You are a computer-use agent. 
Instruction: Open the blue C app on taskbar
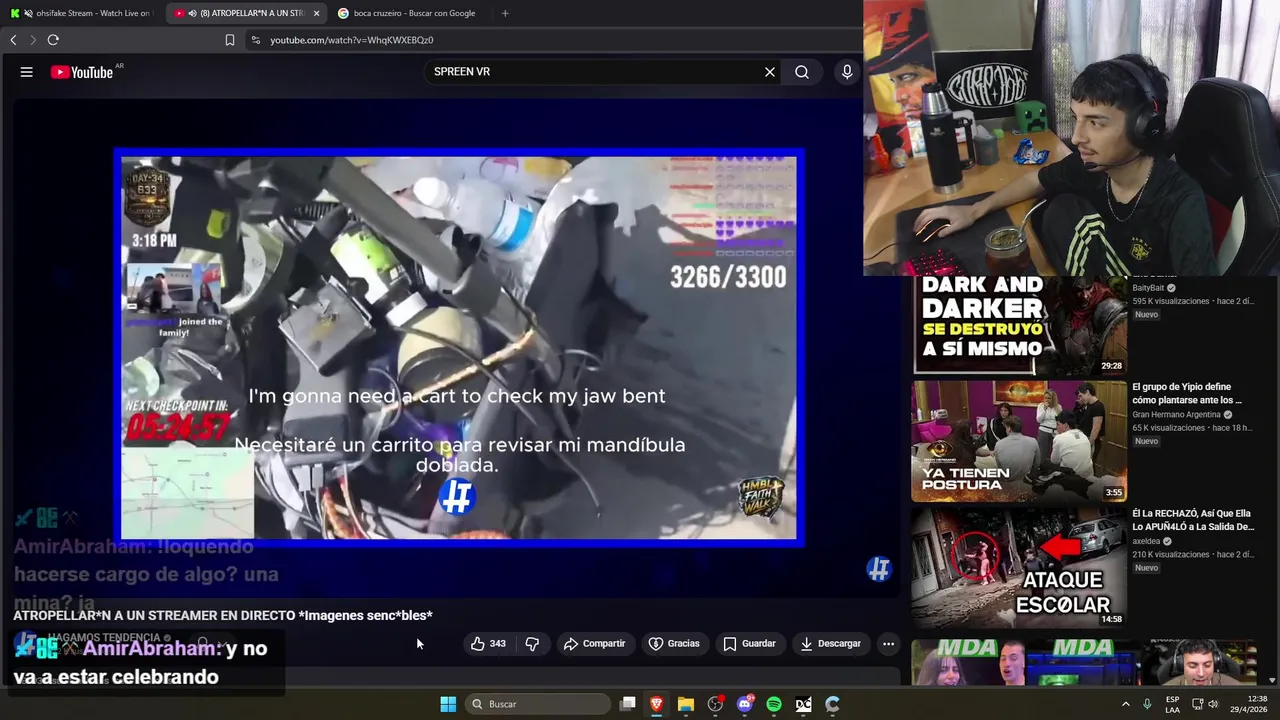tap(832, 704)
